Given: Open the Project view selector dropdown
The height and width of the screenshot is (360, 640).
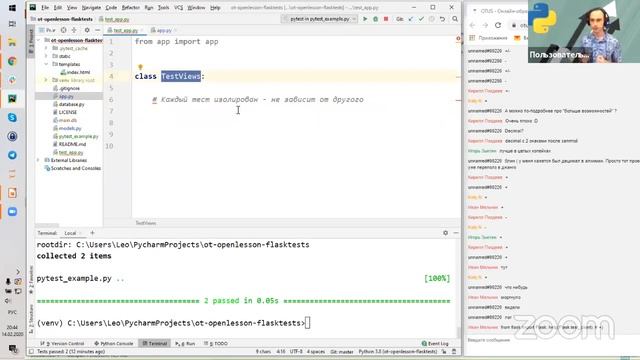Looking at the screenshot, I should pyautogui.click(x=47, y=30).
